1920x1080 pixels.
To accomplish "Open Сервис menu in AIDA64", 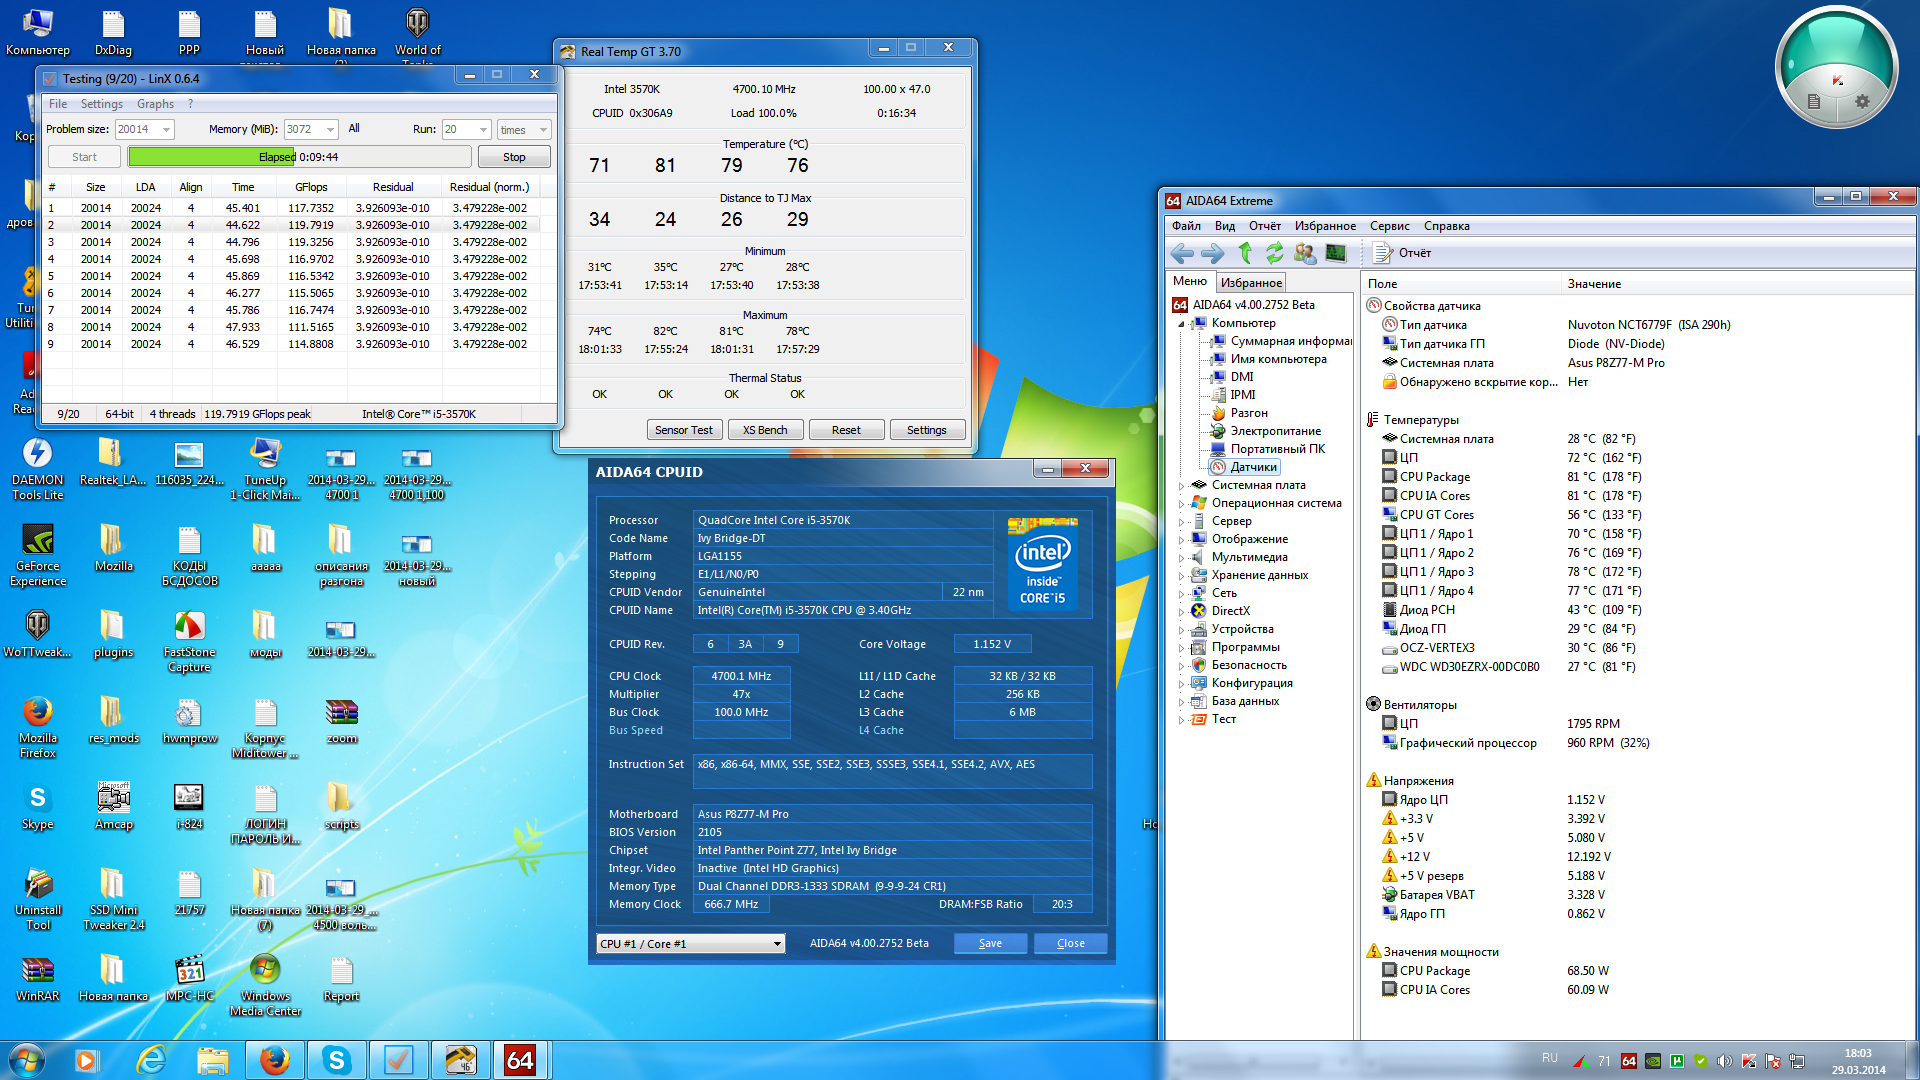I will pyautogui.click(x=1389, y=226).
